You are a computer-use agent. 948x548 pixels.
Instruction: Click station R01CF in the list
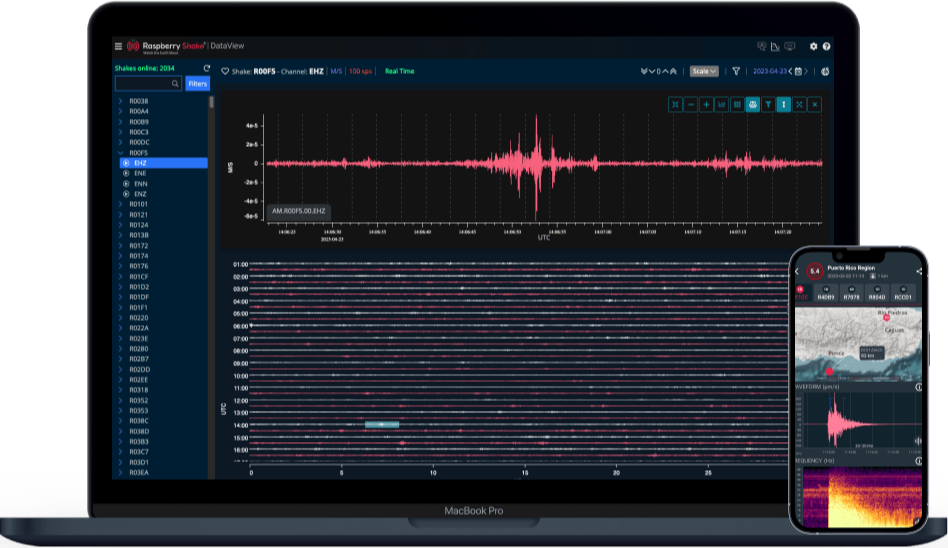tap(138, 276)
